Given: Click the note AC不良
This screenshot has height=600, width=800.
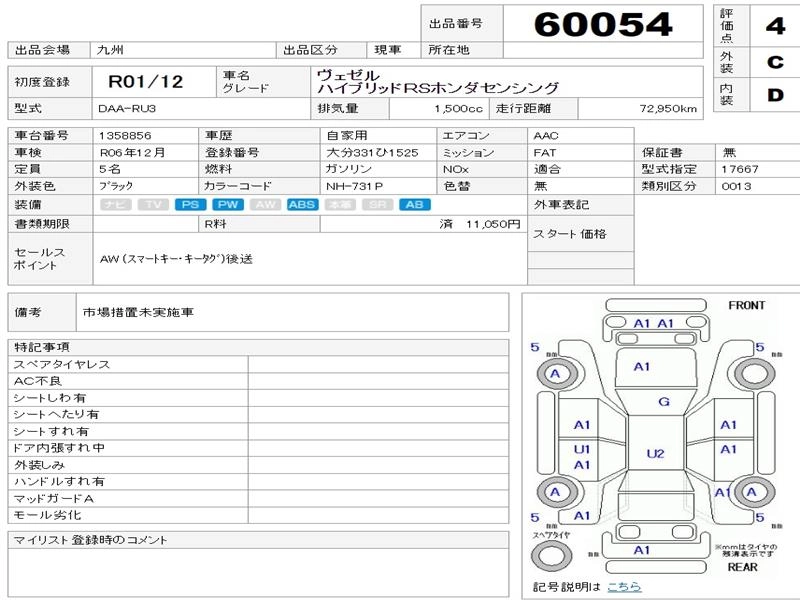Looking at the screenshot, I should (x=37, y=381).
